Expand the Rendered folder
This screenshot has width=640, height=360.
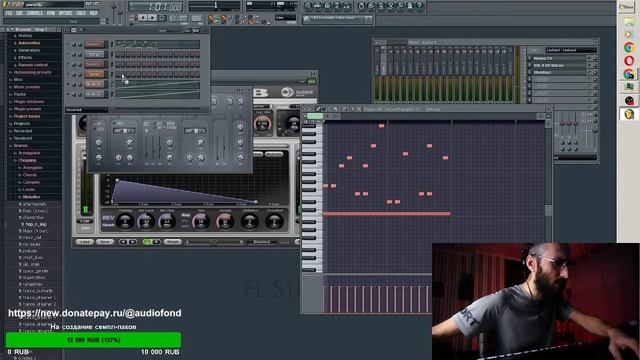coord(22,138)
